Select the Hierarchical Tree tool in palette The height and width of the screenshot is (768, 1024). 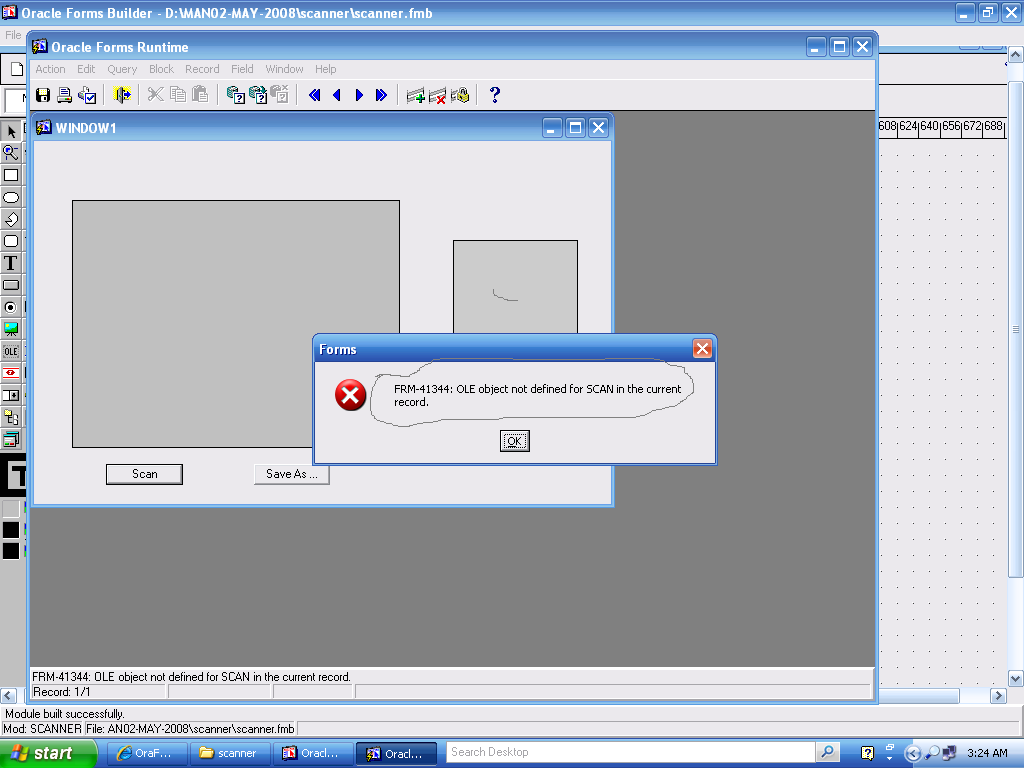(11, 417)
